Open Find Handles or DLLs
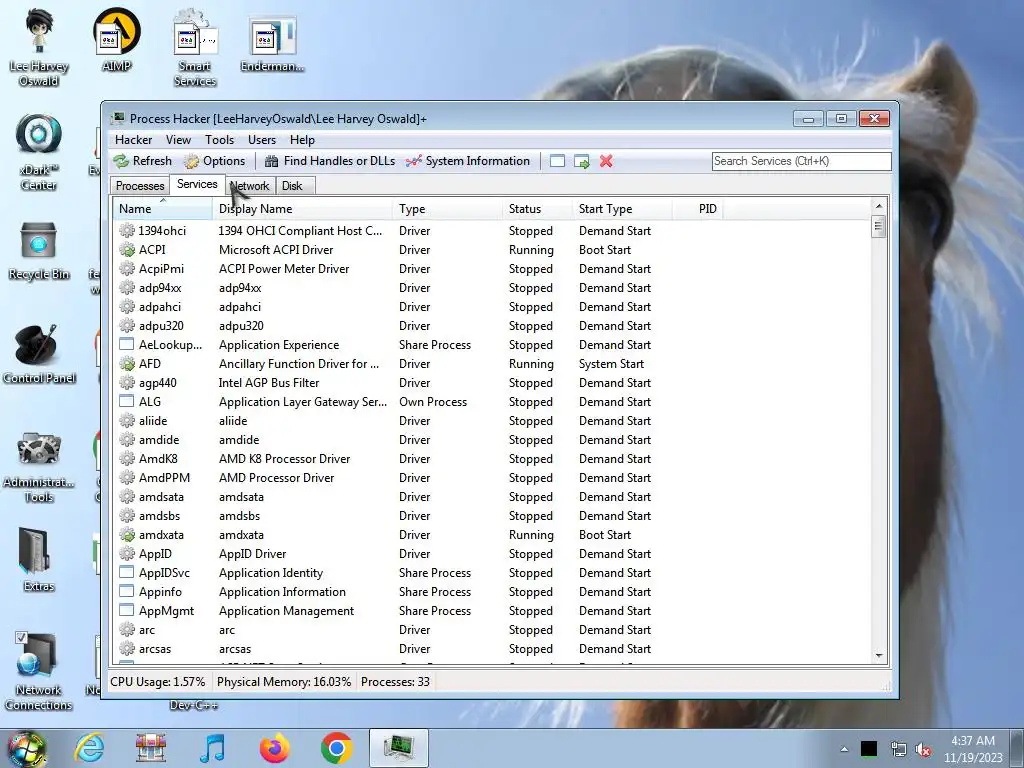 pos(330,161)
